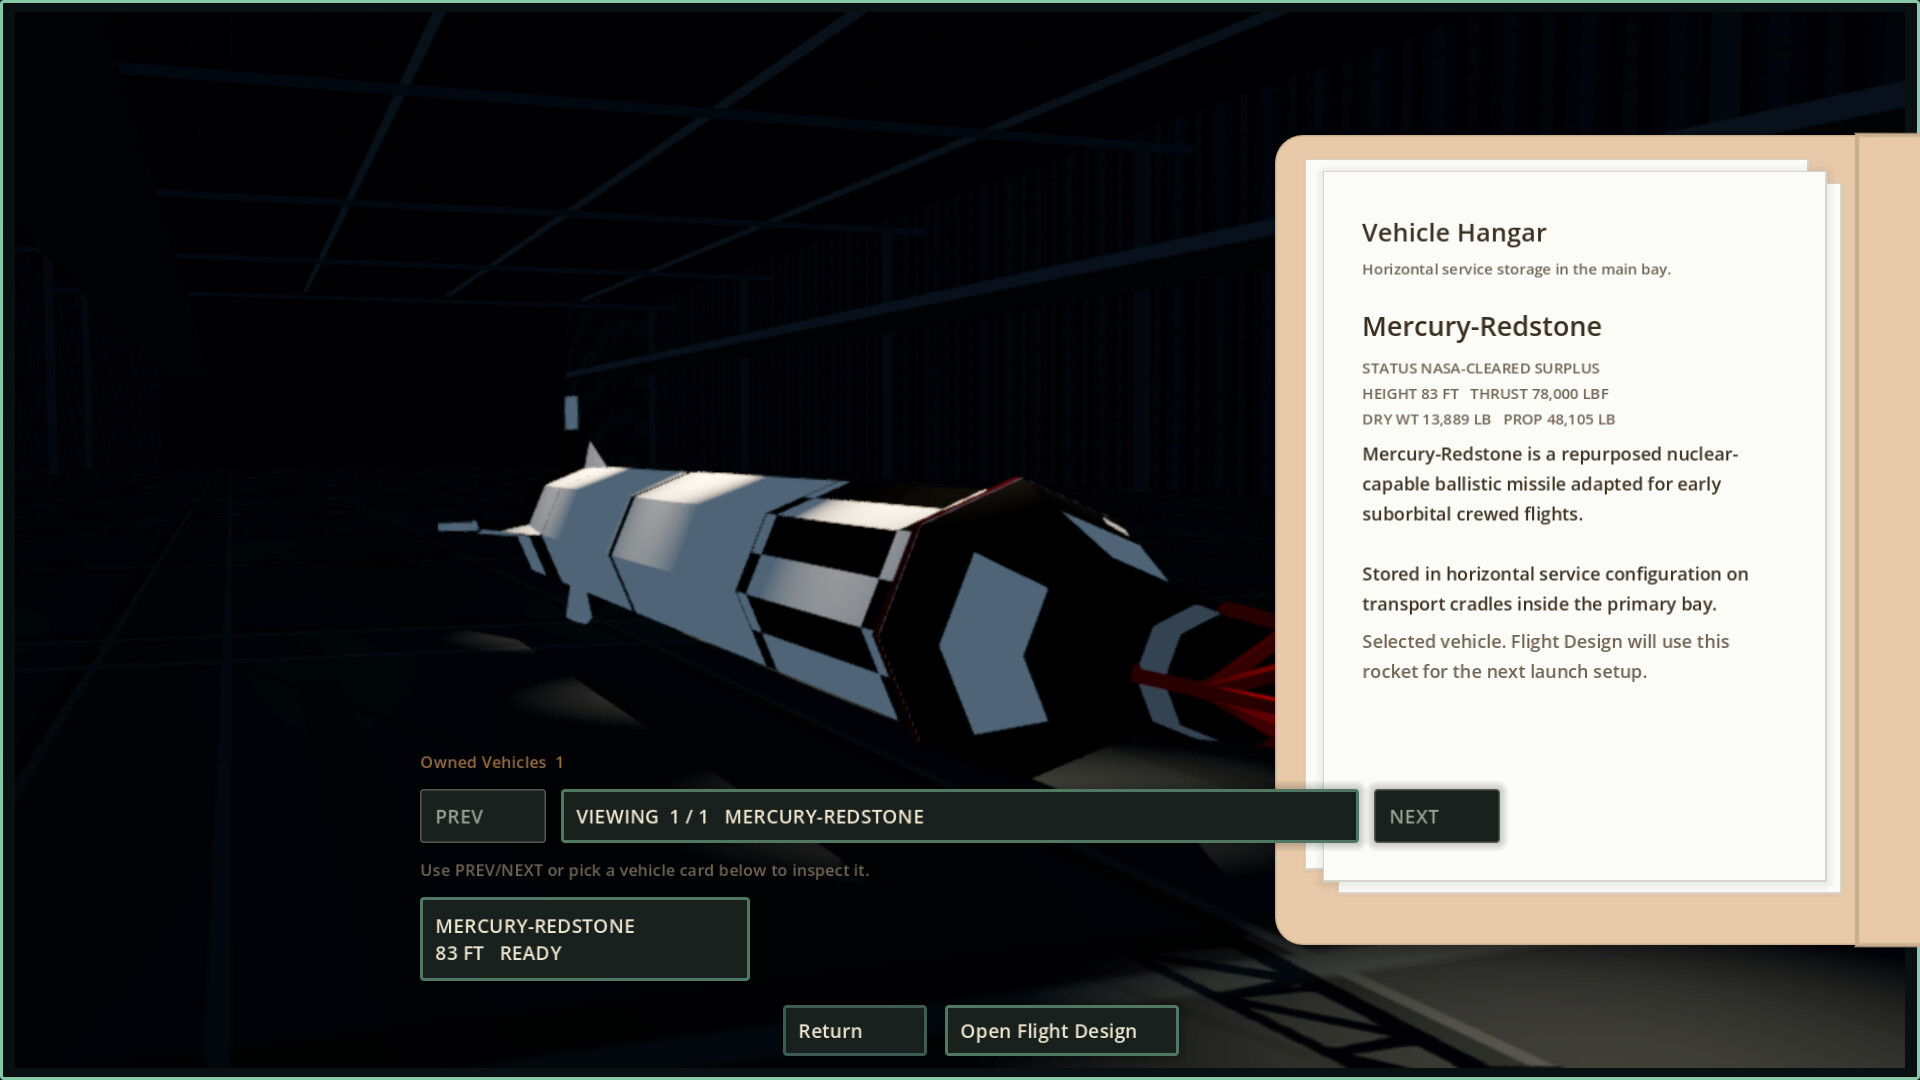Click the 'Selected vehicle. Flight Design will use' note

(1545, 656)
